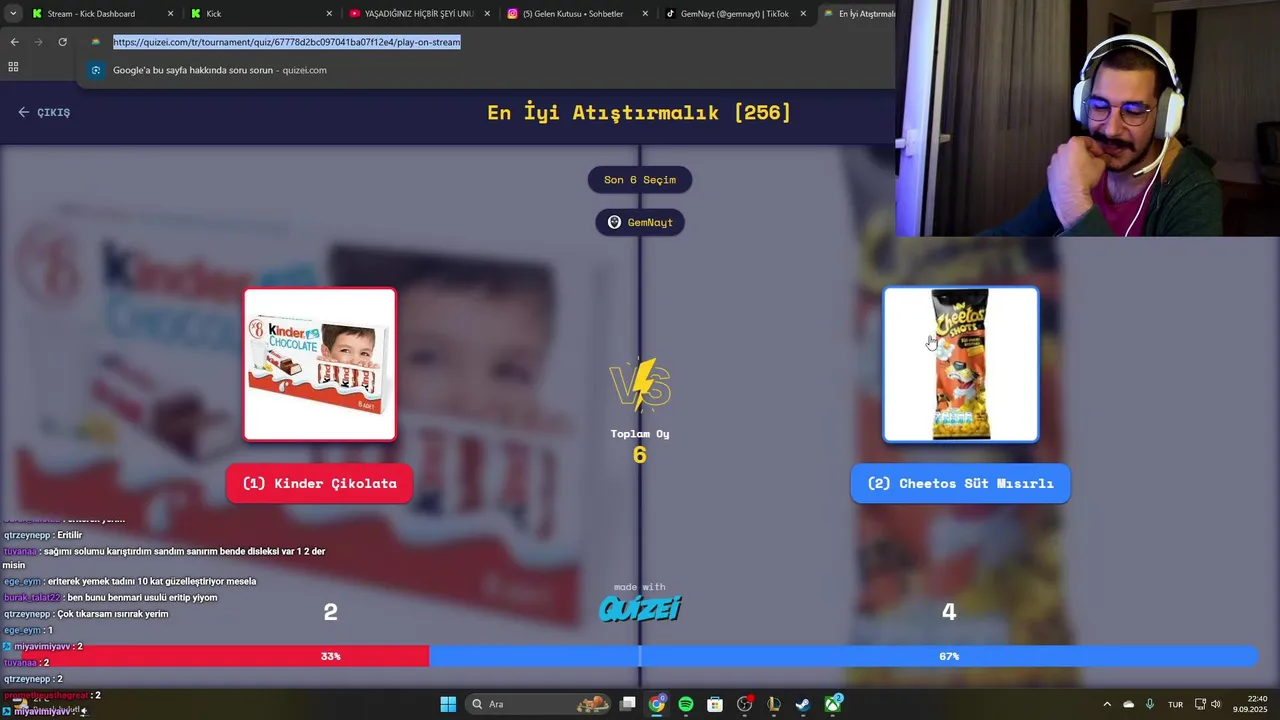Screen dimensions: 1280x720
Task: Open the apps grid icon in bookmarks bar
Action: tap(13, 67)
